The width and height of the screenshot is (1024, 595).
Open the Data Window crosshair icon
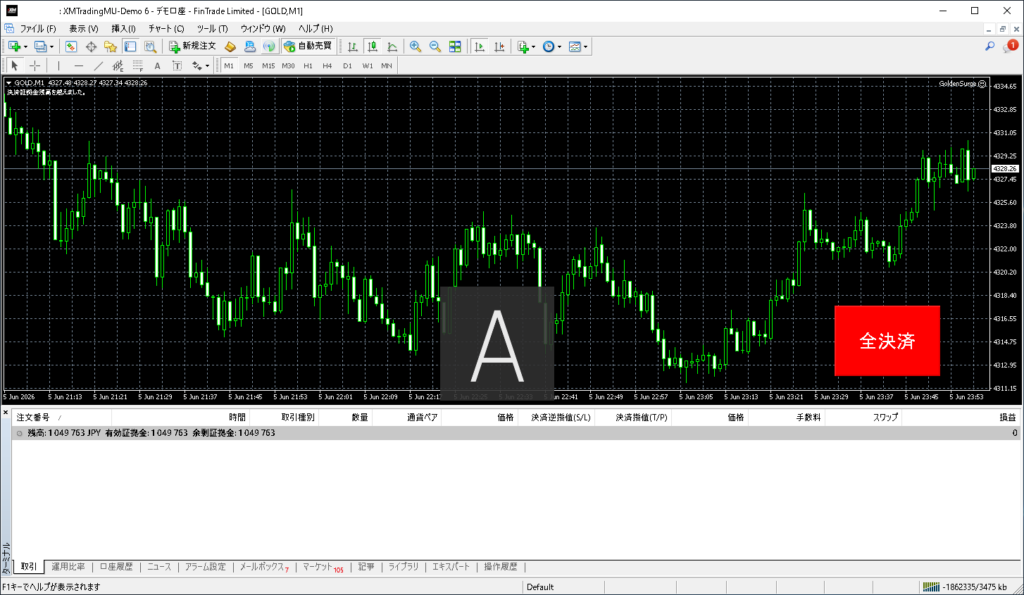click(x=91, y=46)
